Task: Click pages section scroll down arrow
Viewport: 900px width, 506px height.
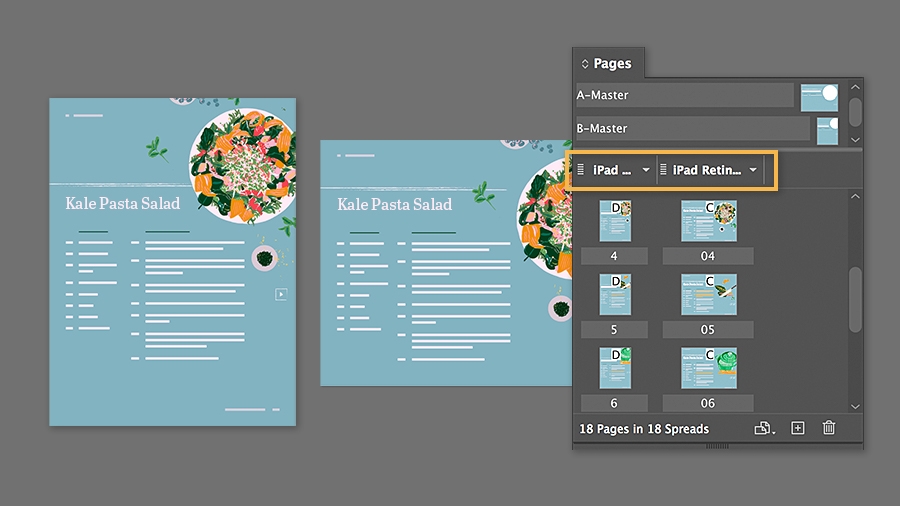Action: pyautogui.click(x=855, y=406)
